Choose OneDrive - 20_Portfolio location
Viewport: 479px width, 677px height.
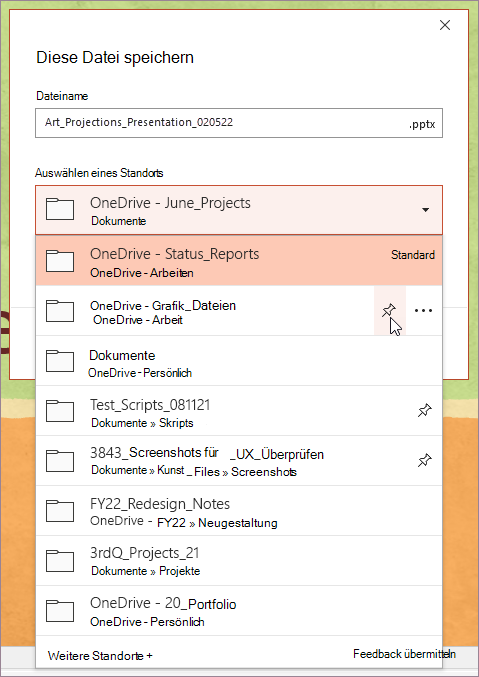pyautogui.click(x=239, y=611)
